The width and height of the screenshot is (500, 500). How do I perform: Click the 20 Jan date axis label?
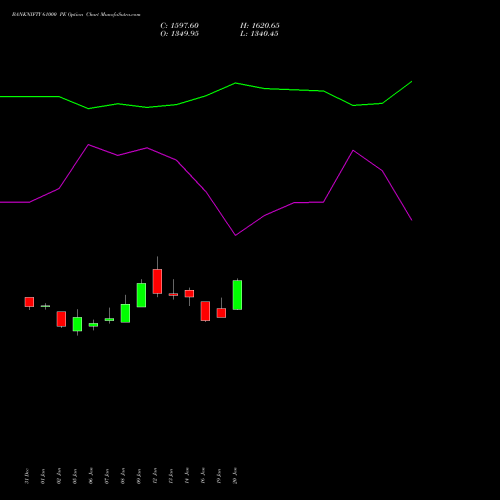(x=235, y=476)
